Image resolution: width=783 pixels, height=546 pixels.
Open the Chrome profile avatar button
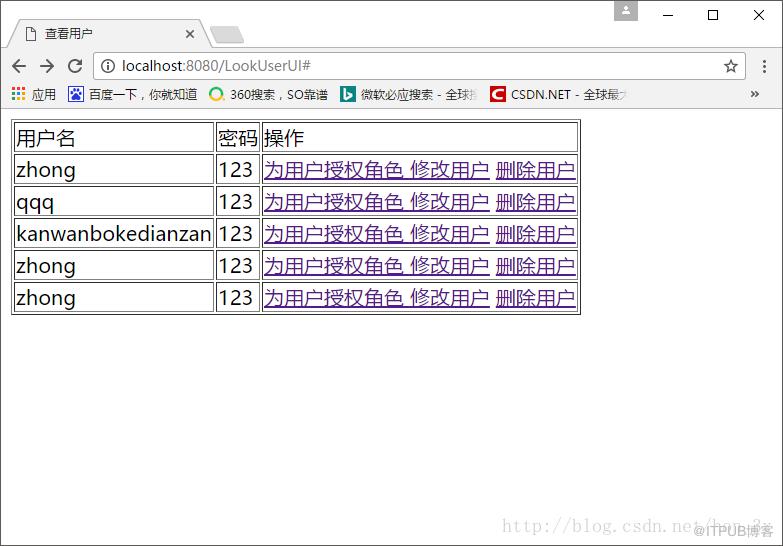pos(626,10)
